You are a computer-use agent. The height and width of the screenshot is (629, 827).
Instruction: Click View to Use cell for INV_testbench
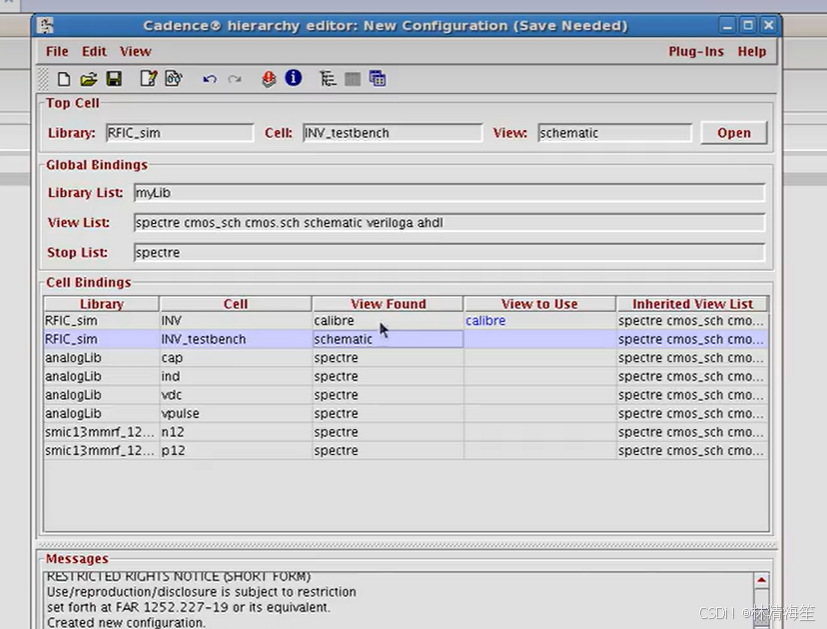tap(540, 339)
